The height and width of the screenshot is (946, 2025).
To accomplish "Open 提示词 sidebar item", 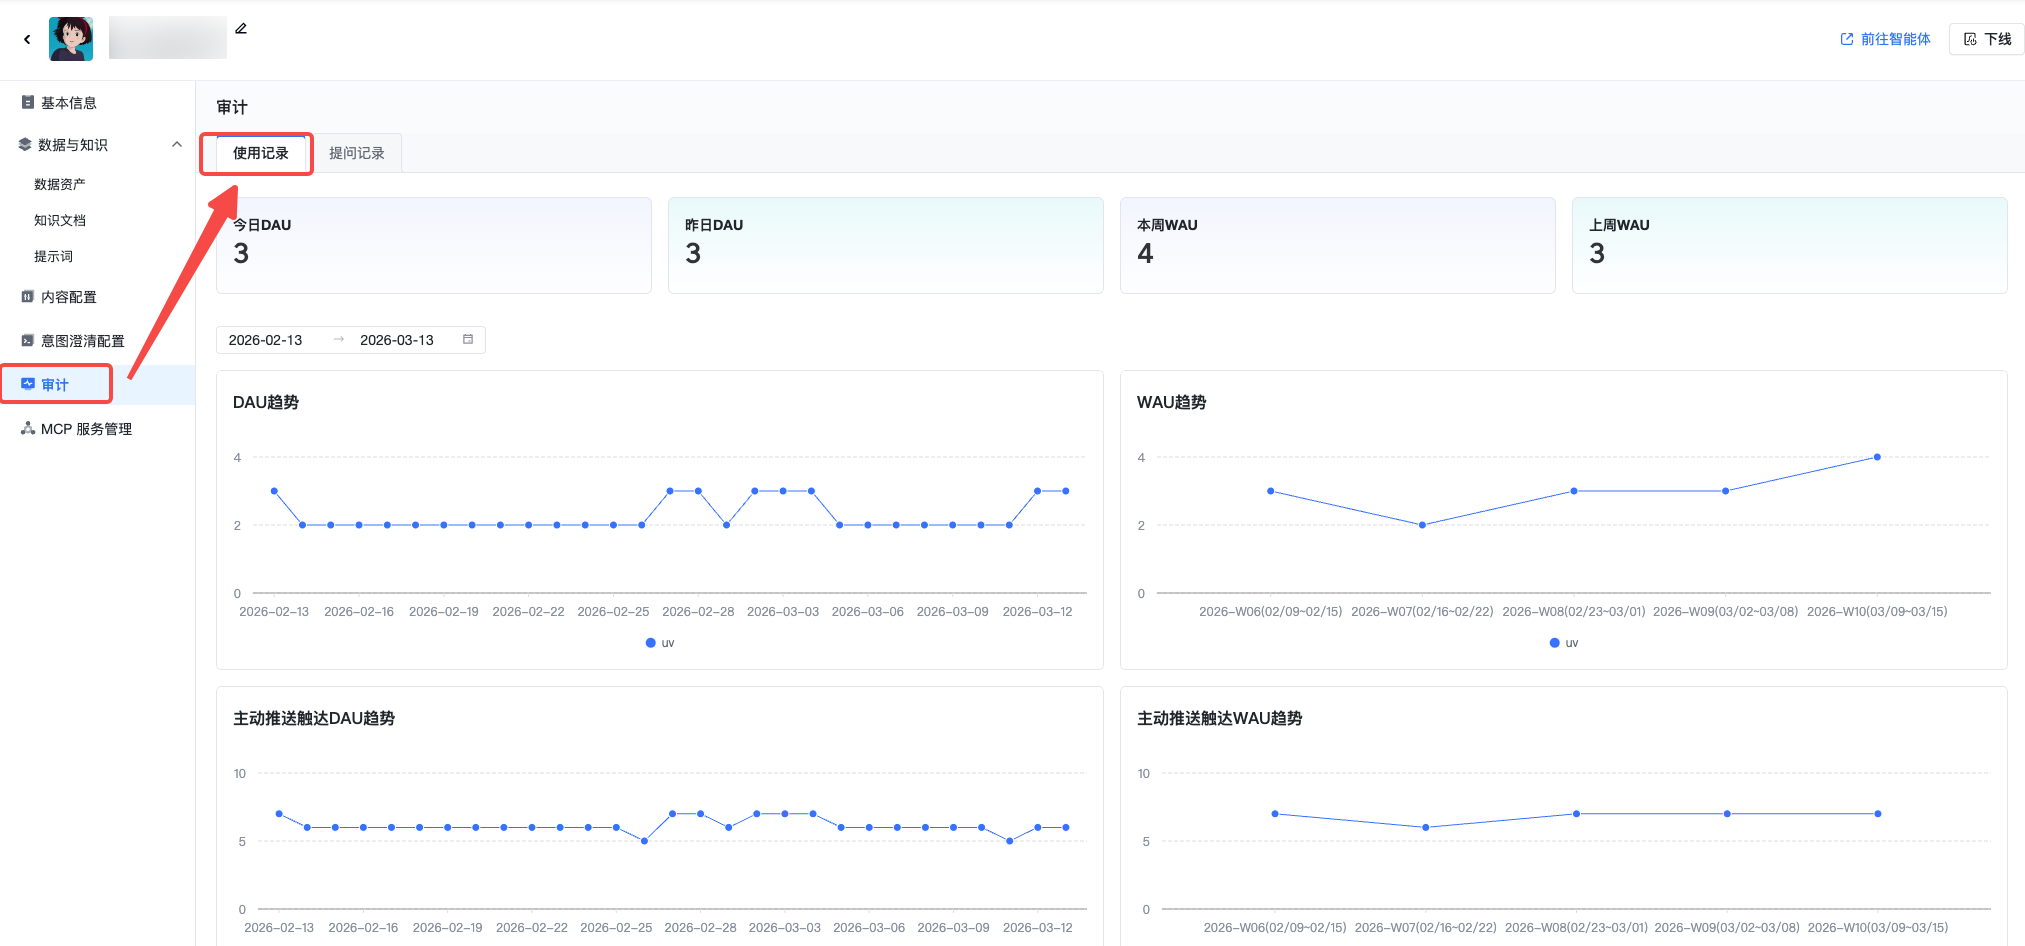I will (54, 256).
